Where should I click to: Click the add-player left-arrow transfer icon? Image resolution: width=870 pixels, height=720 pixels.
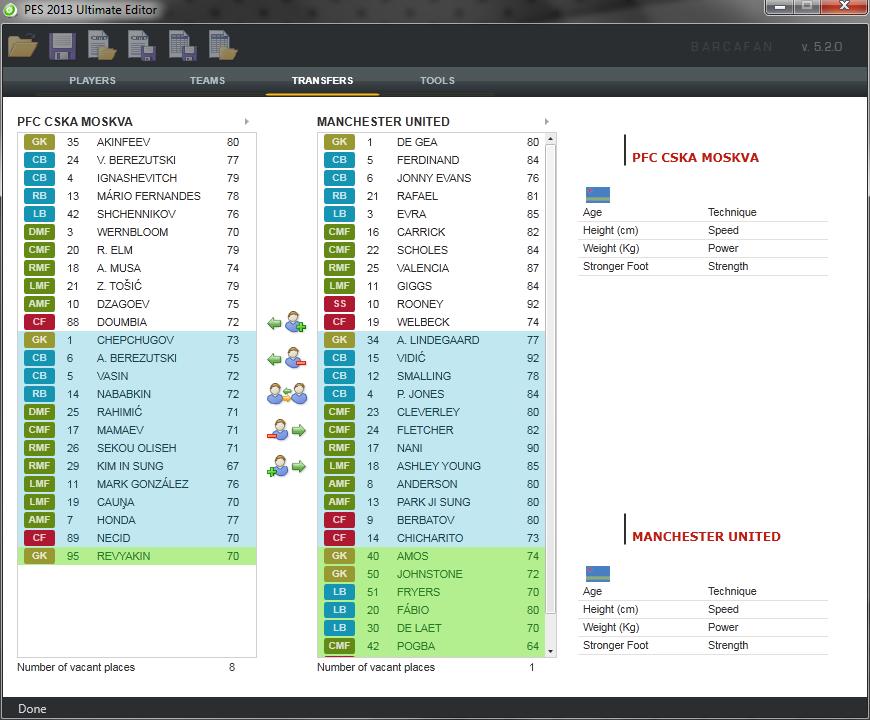(x=287, y=322)
